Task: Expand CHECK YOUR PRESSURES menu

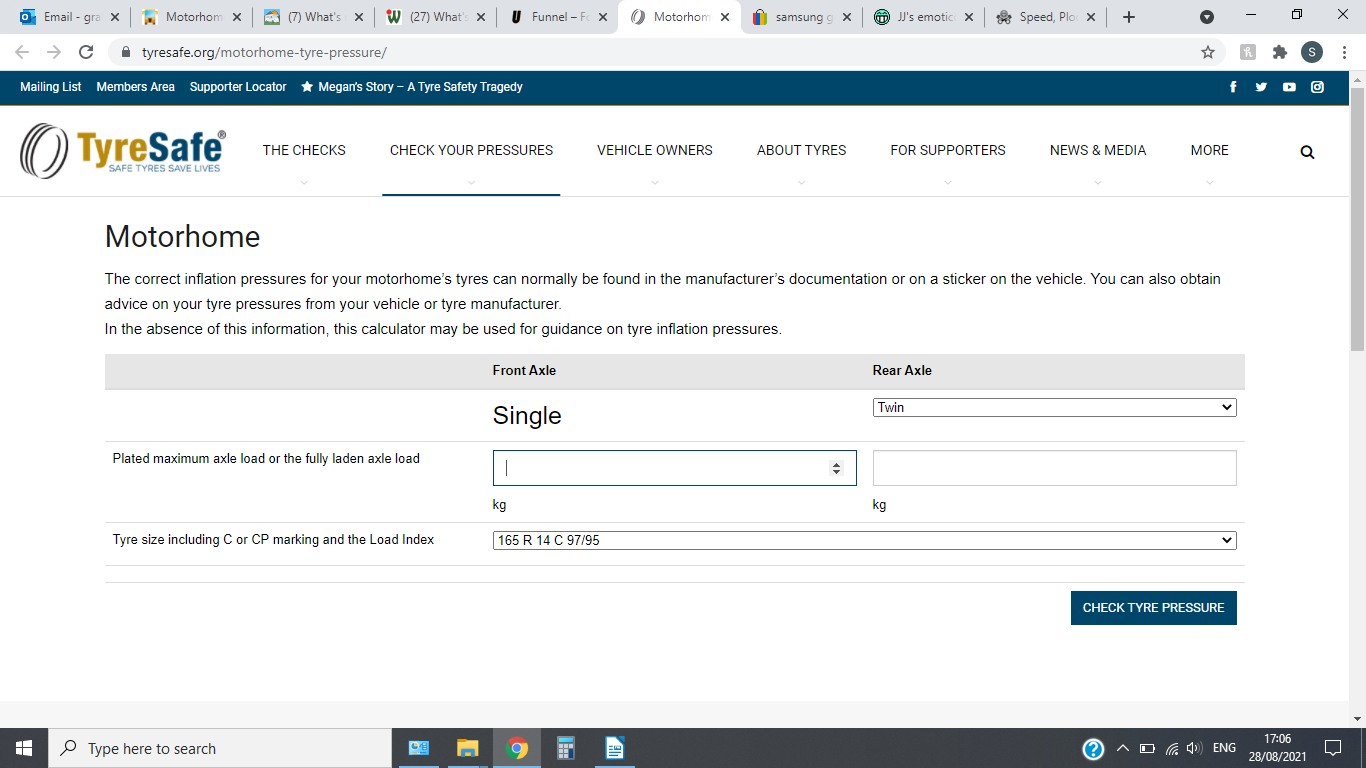Action: click(x=471, y=150)
